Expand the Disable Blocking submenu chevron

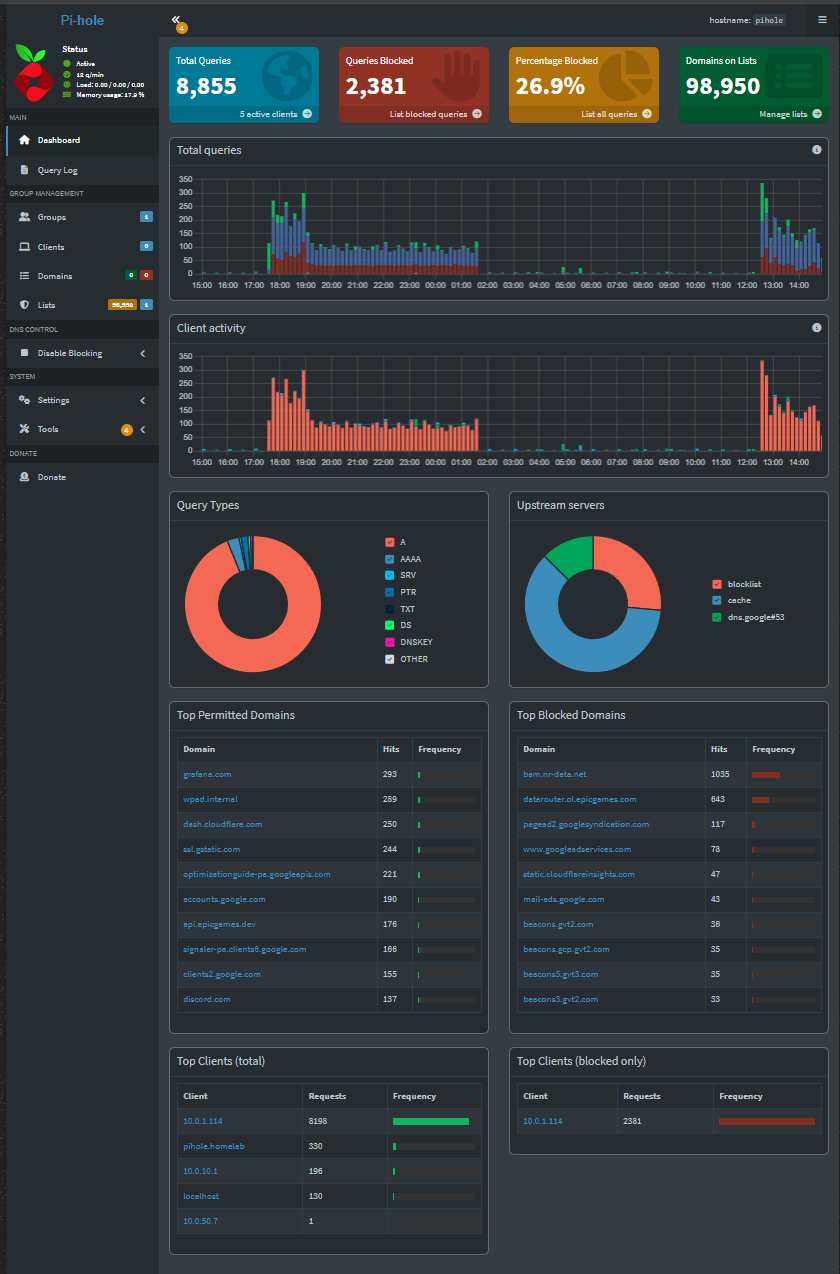click(x=142, y=353)
